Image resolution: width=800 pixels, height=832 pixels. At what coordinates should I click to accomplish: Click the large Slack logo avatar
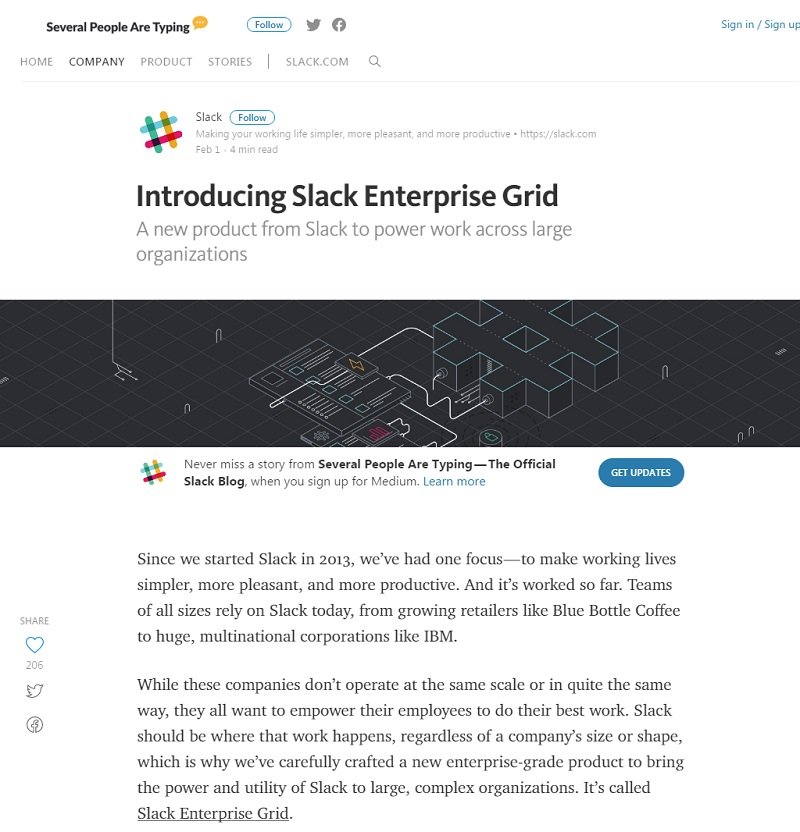(161, 132)
